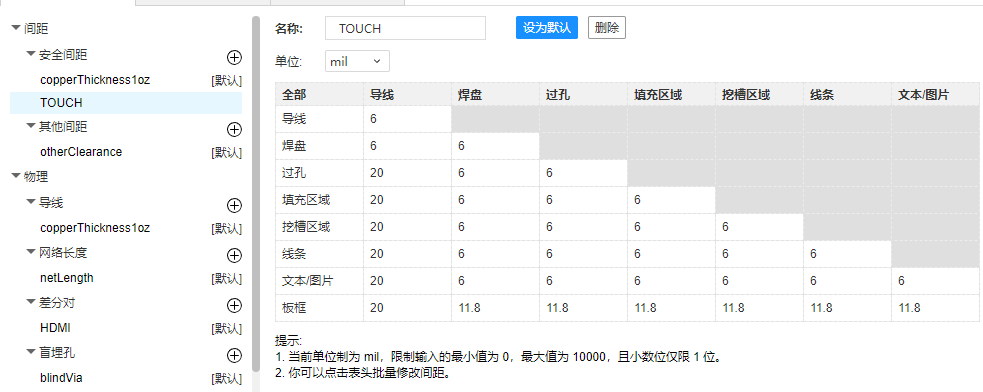The width and height of the screenshot is (983, 392).
Task: Click the 板框 row label
Action: 319,308
